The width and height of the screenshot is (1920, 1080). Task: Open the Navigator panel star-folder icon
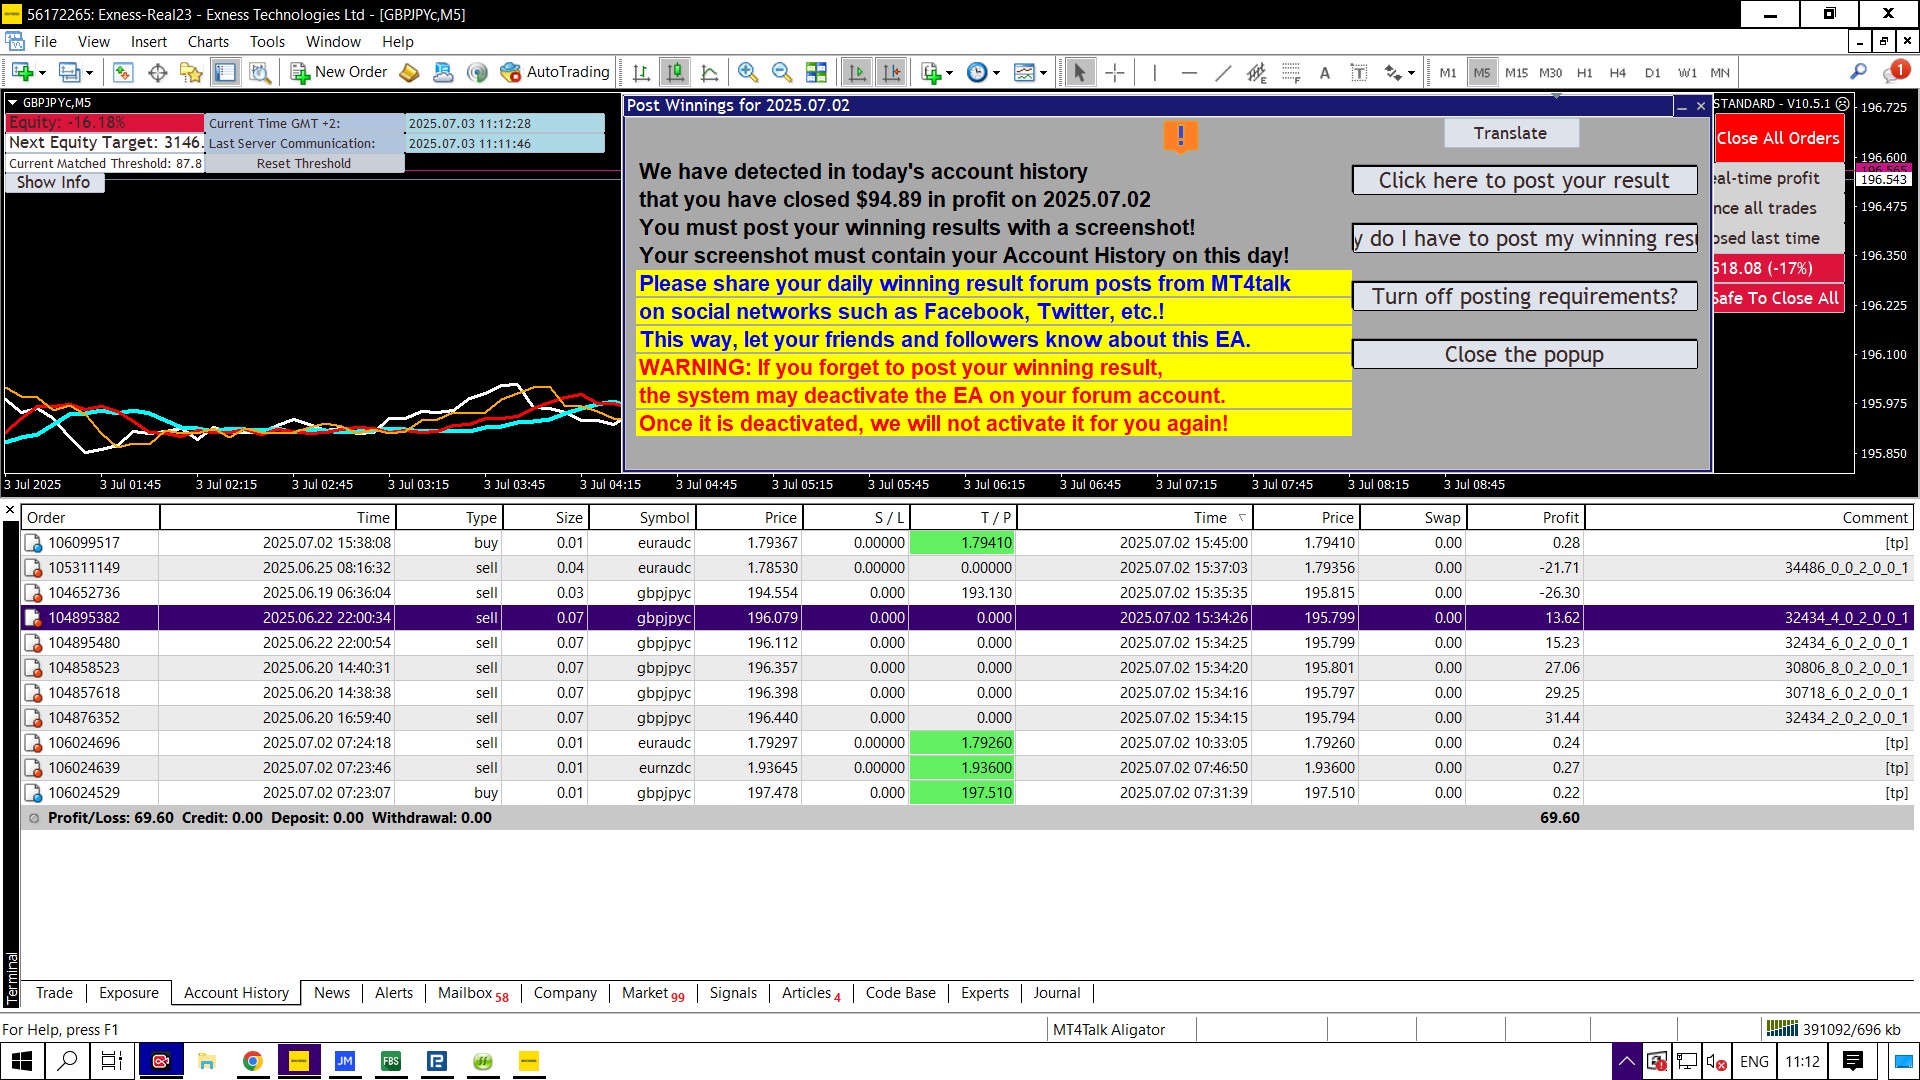click(190, 72)
